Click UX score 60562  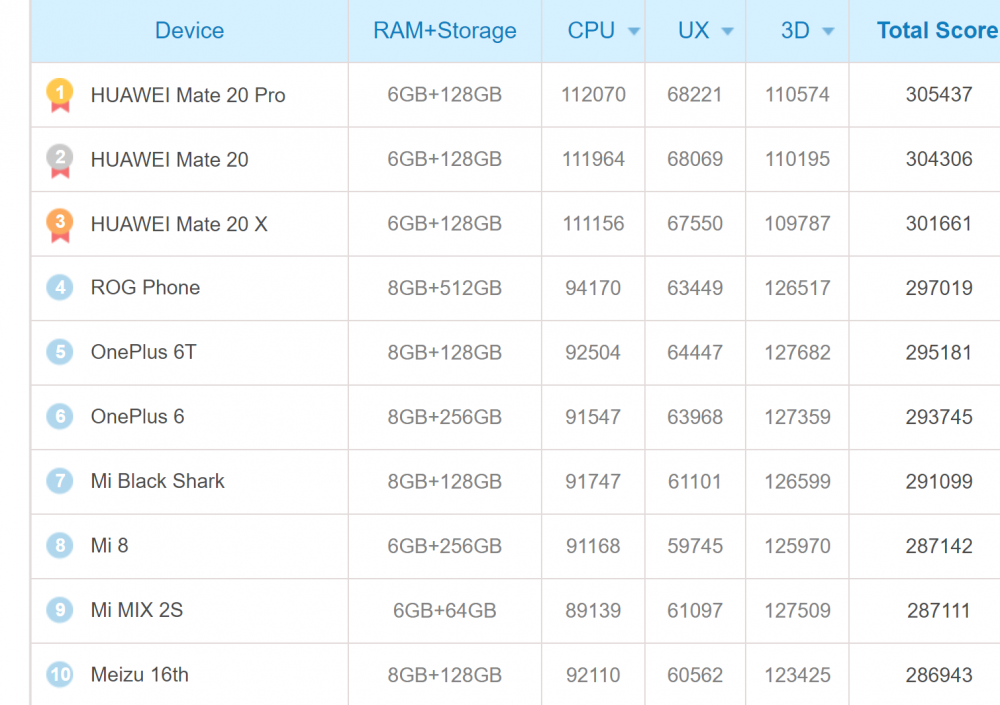(x=695, y=675)
